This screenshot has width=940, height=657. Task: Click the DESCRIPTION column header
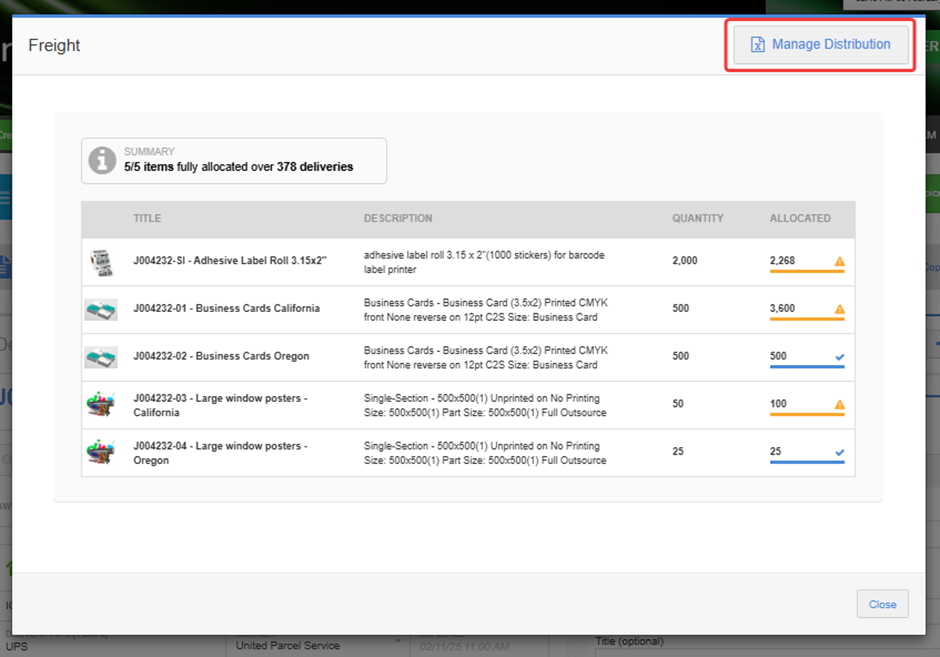pyautogui.click(x=398, y=218)
